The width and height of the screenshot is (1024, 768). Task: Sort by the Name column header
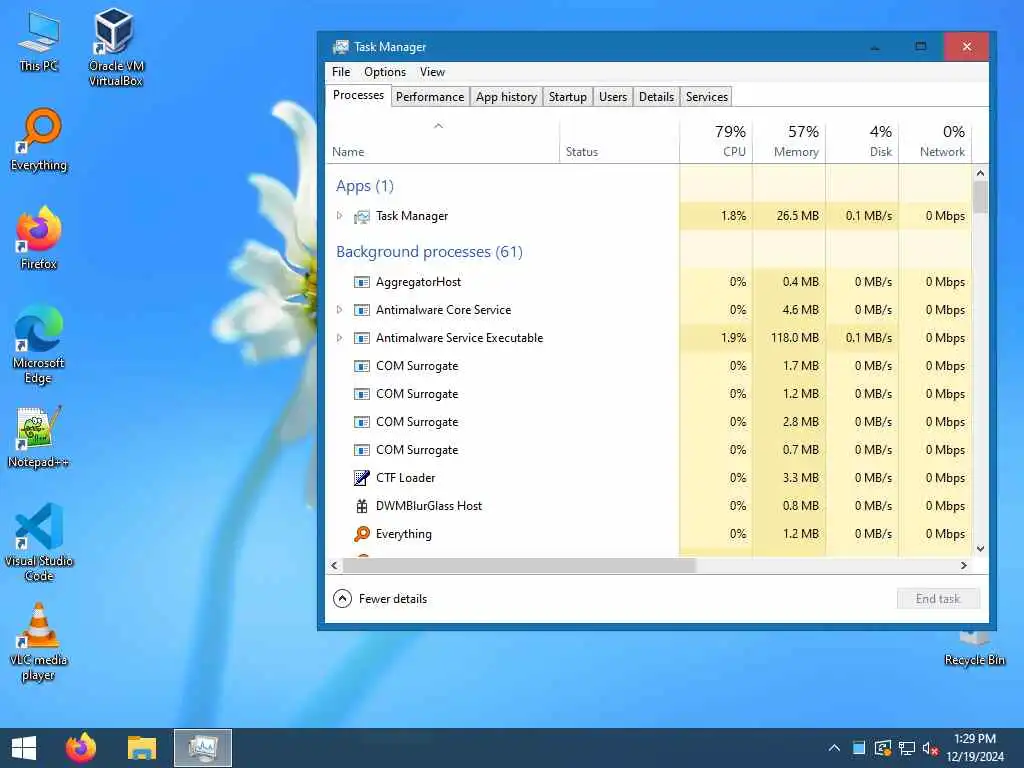pos(442,140)
